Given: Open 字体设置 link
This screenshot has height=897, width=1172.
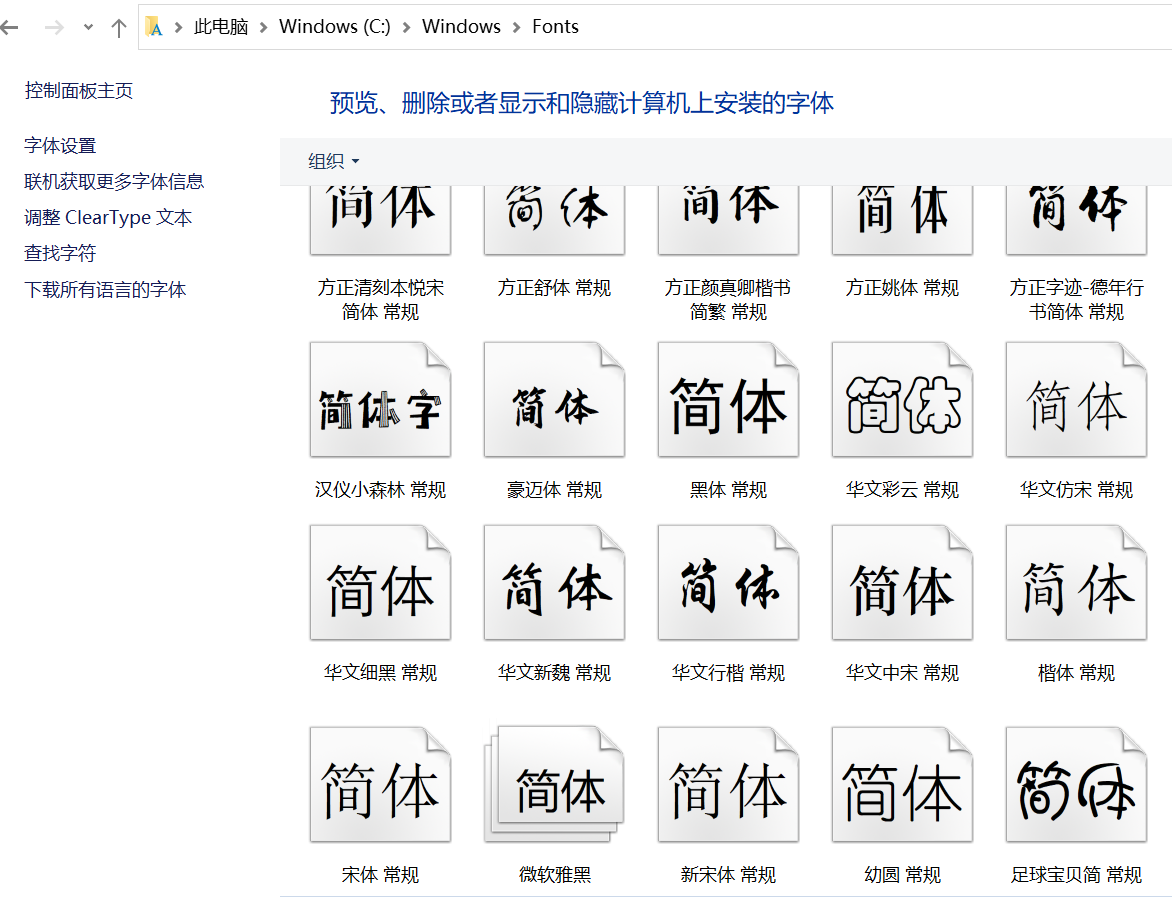Looking at the screenshot, I should (60, 146).
